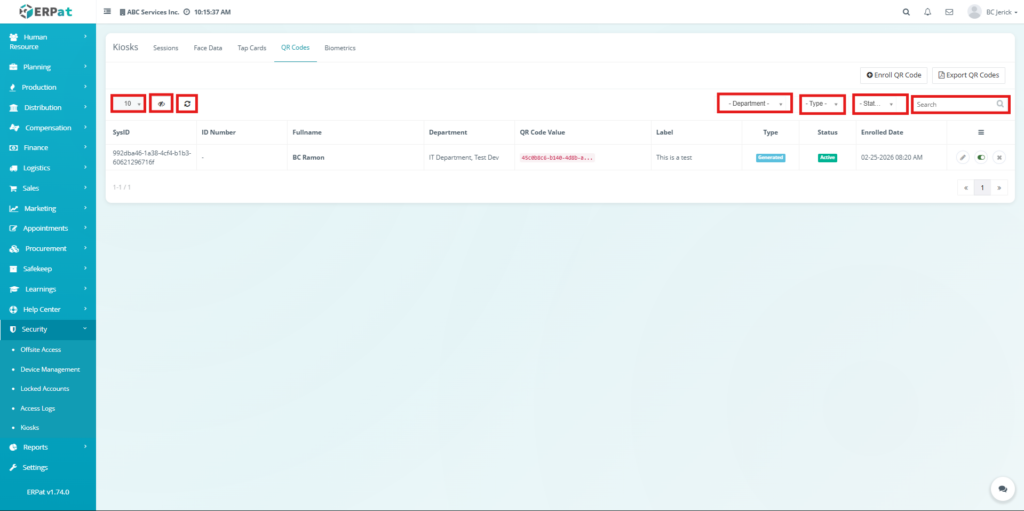Open the Type filter dropdown
Image resolution: width=1024 pixels, height=511 pixels.
pos(822,103)
